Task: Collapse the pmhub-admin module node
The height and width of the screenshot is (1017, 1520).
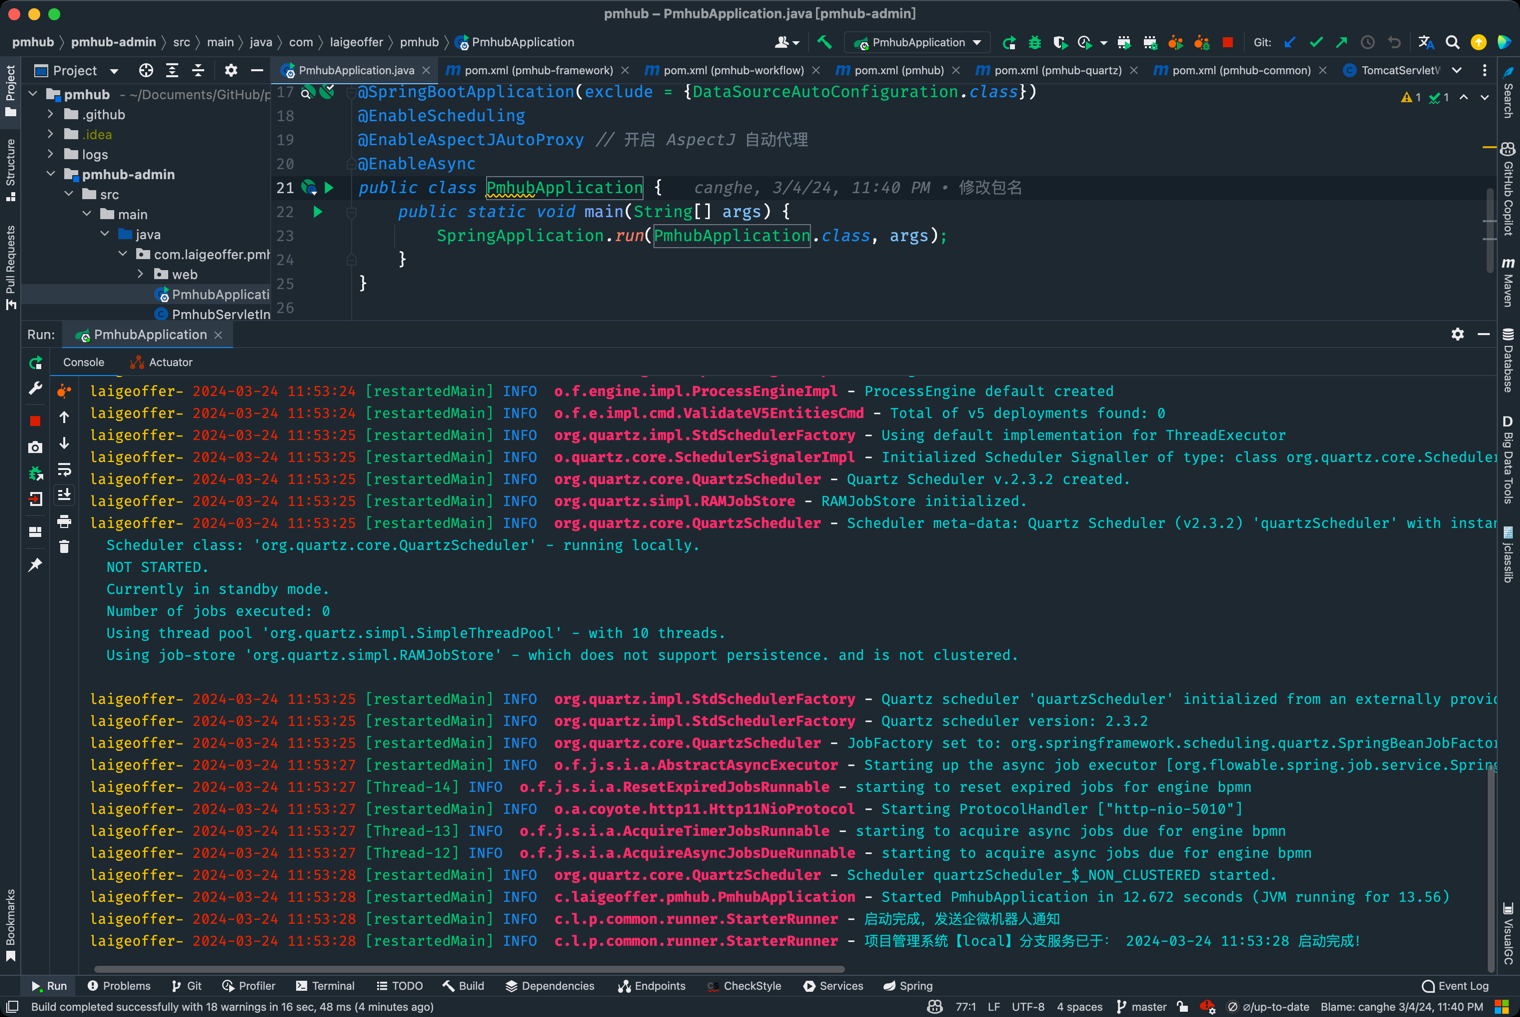Action: click(51, 174)
